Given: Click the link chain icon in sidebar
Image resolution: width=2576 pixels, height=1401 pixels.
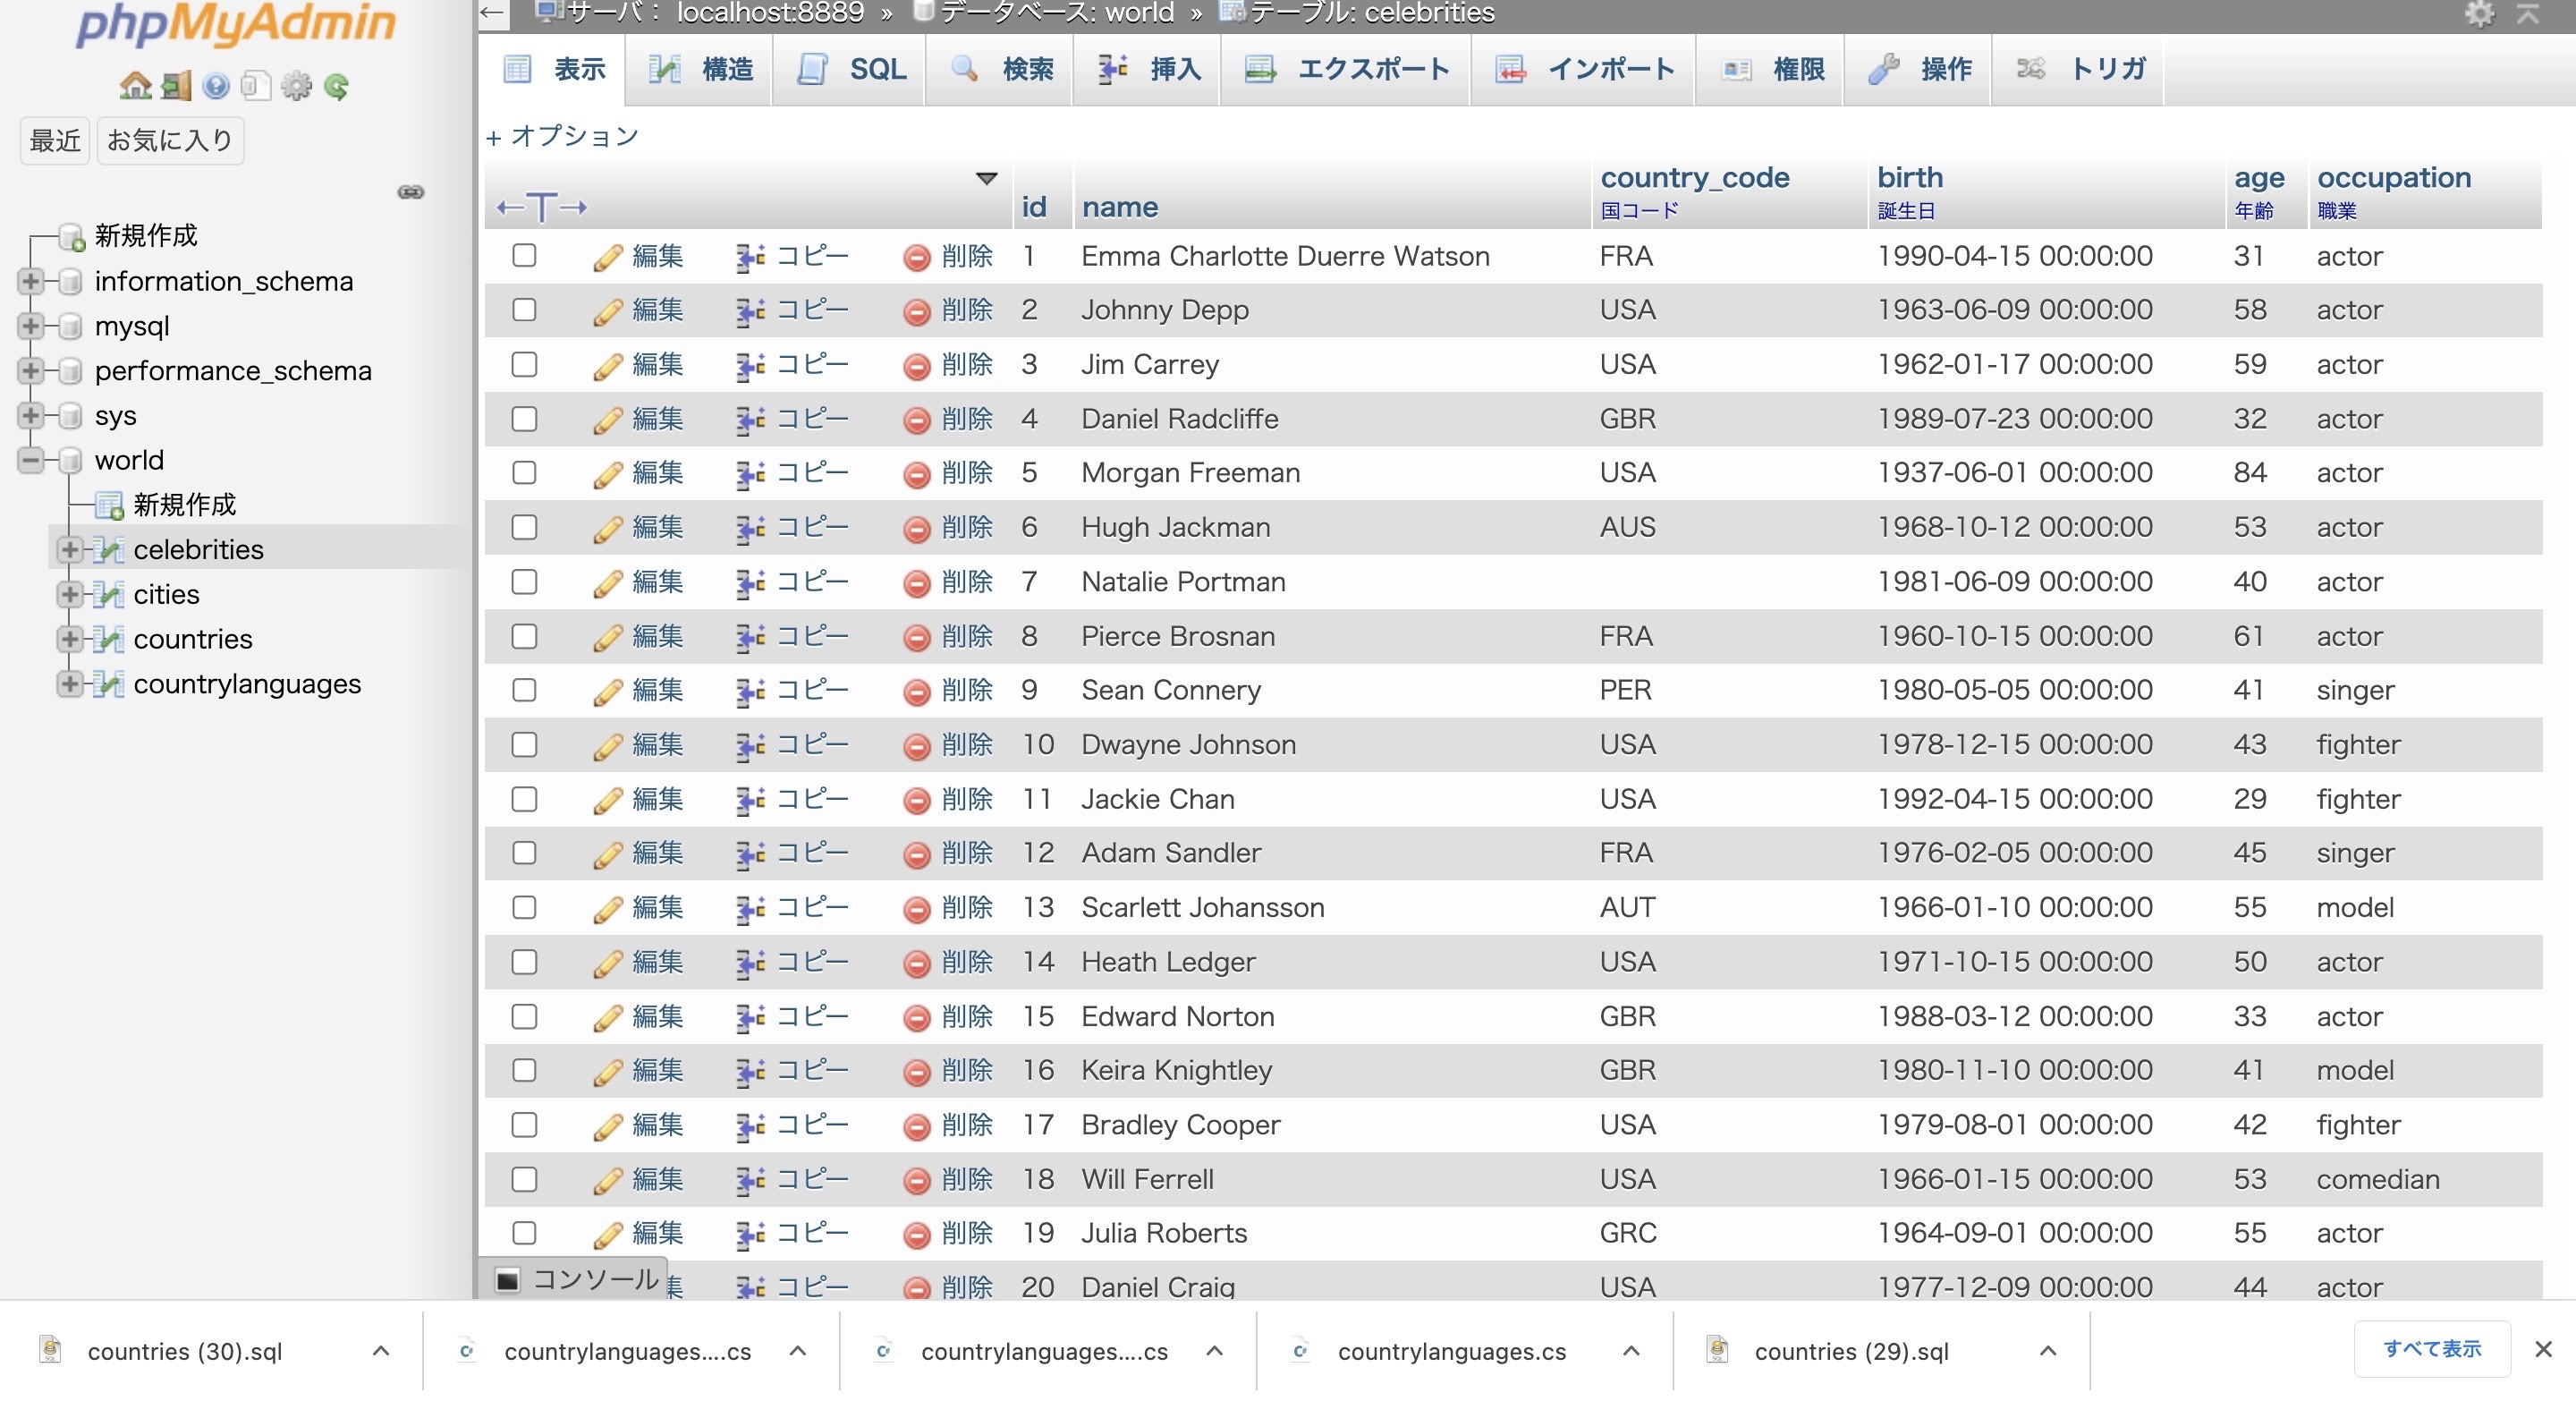Looking at the screenshot, I should tap(411, 192).
